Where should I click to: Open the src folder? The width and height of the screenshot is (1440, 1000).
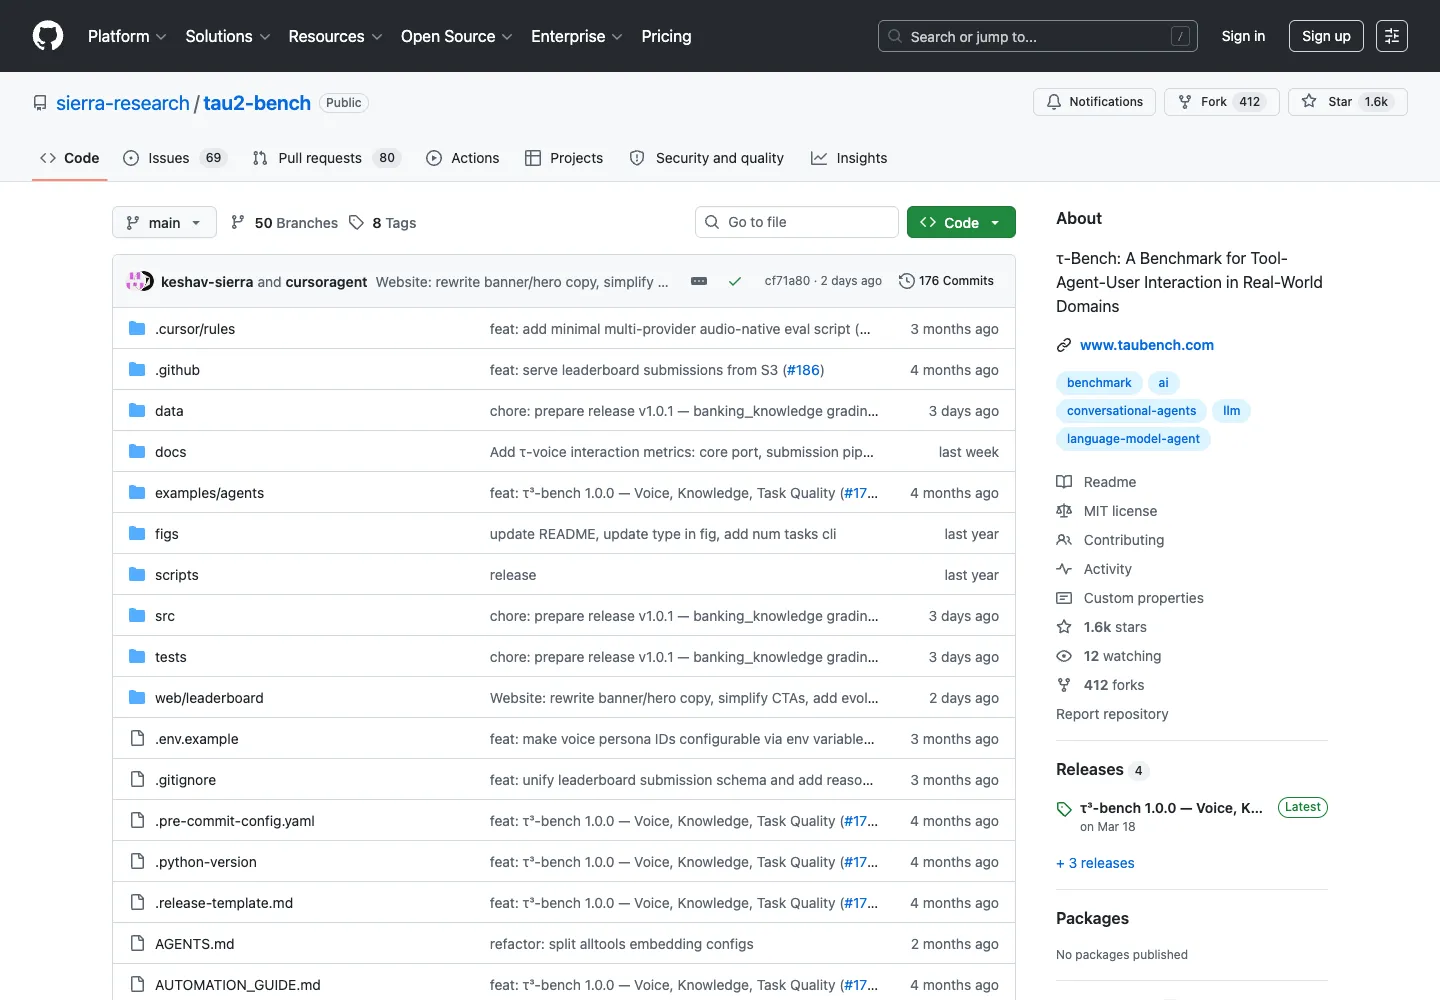pyautogui.click(x=165, y=616)
